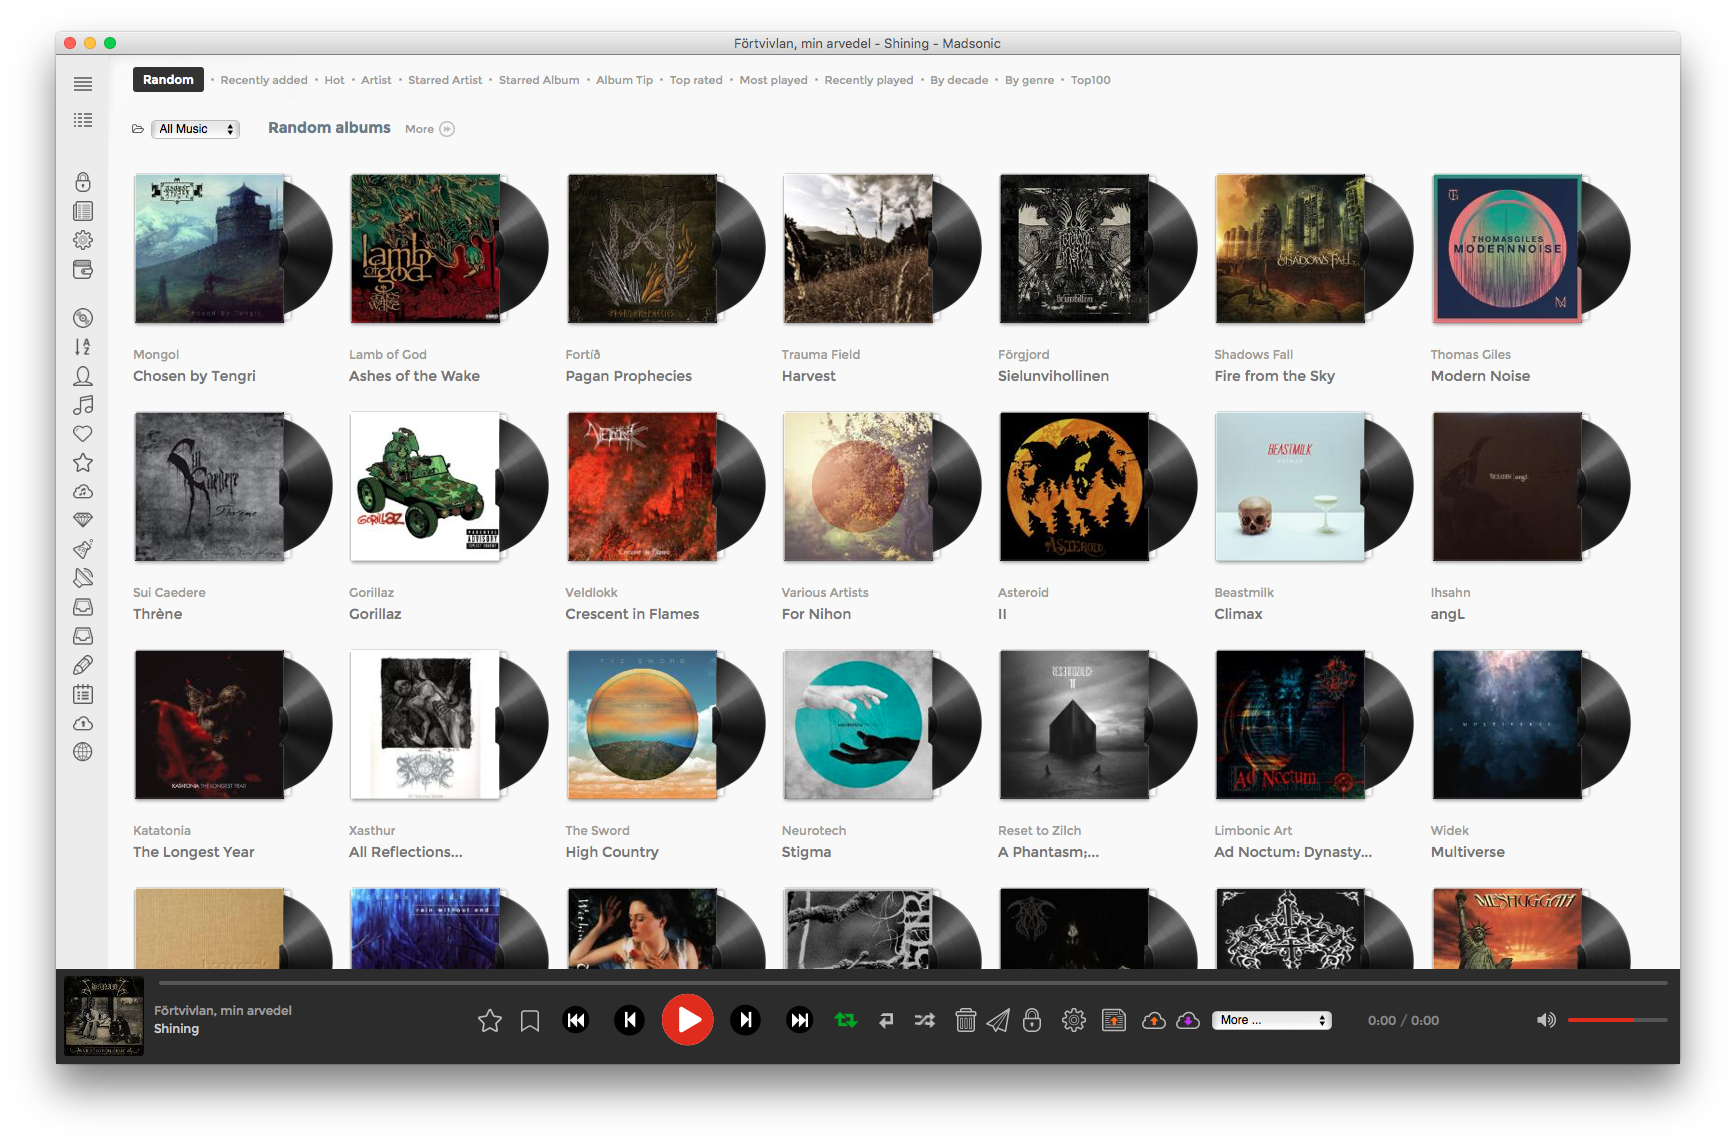Mute audio with the speaker icon
The image size is (1736, 1144).
tap(1546, 1020)
